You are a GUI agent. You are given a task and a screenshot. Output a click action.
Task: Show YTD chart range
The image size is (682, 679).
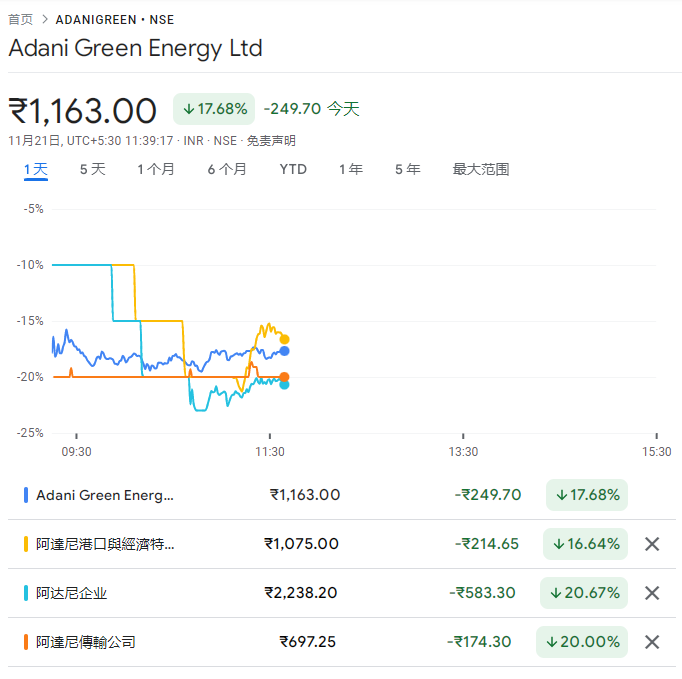[293, 169]
